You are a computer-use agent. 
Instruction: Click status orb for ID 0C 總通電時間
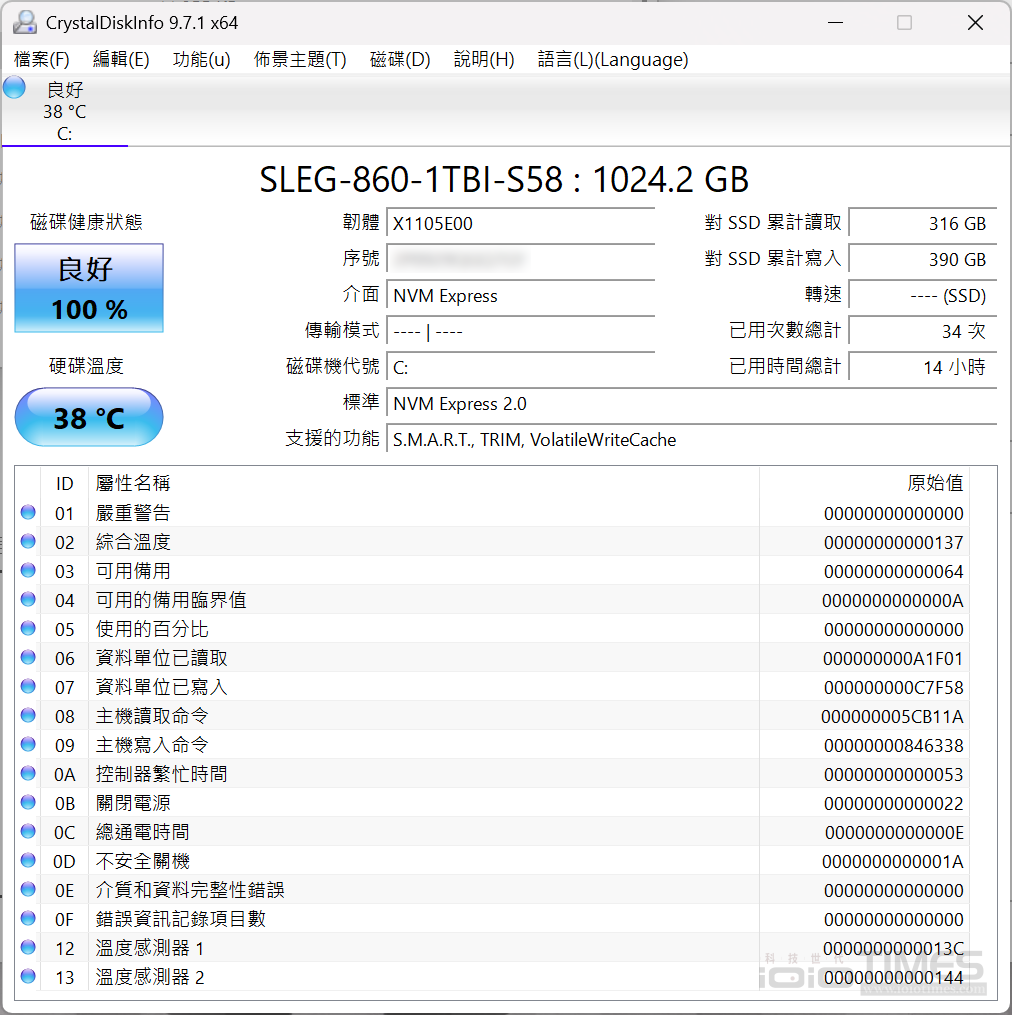28,831
